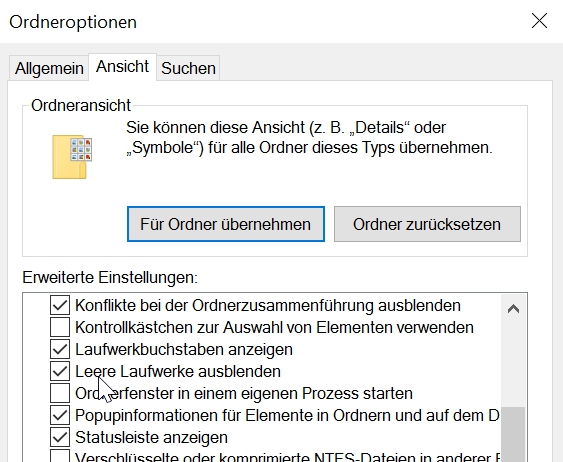Click the settings list scrollbar thumb
The image size is (563, 462).
513,434
